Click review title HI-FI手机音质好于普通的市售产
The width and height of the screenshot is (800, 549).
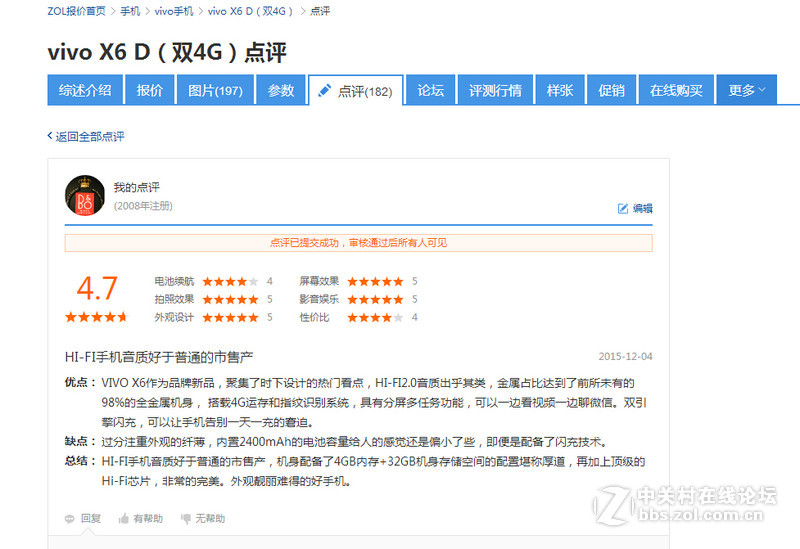159,357
